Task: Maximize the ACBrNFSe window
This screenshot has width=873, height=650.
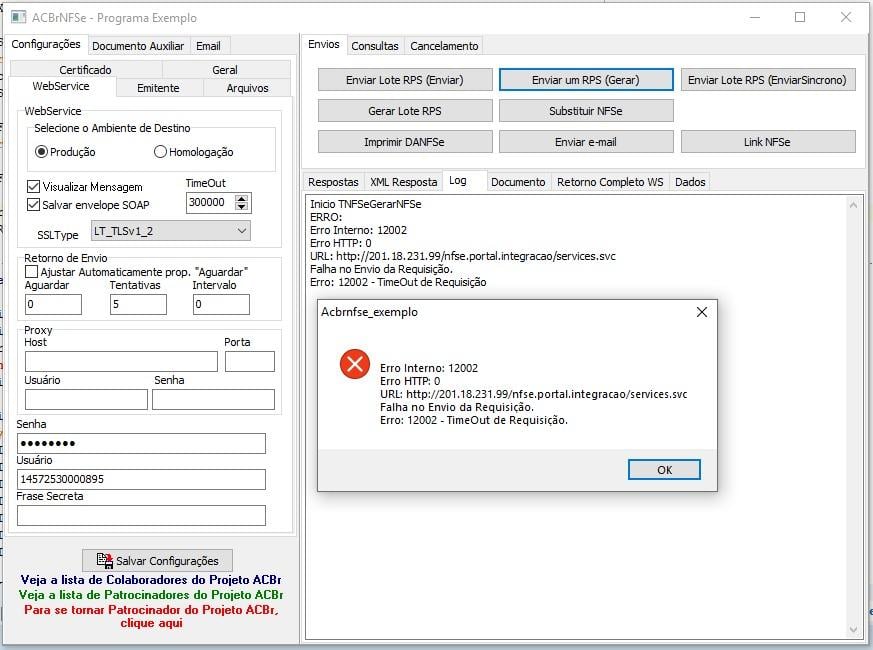Action: (x=800, y=17)
